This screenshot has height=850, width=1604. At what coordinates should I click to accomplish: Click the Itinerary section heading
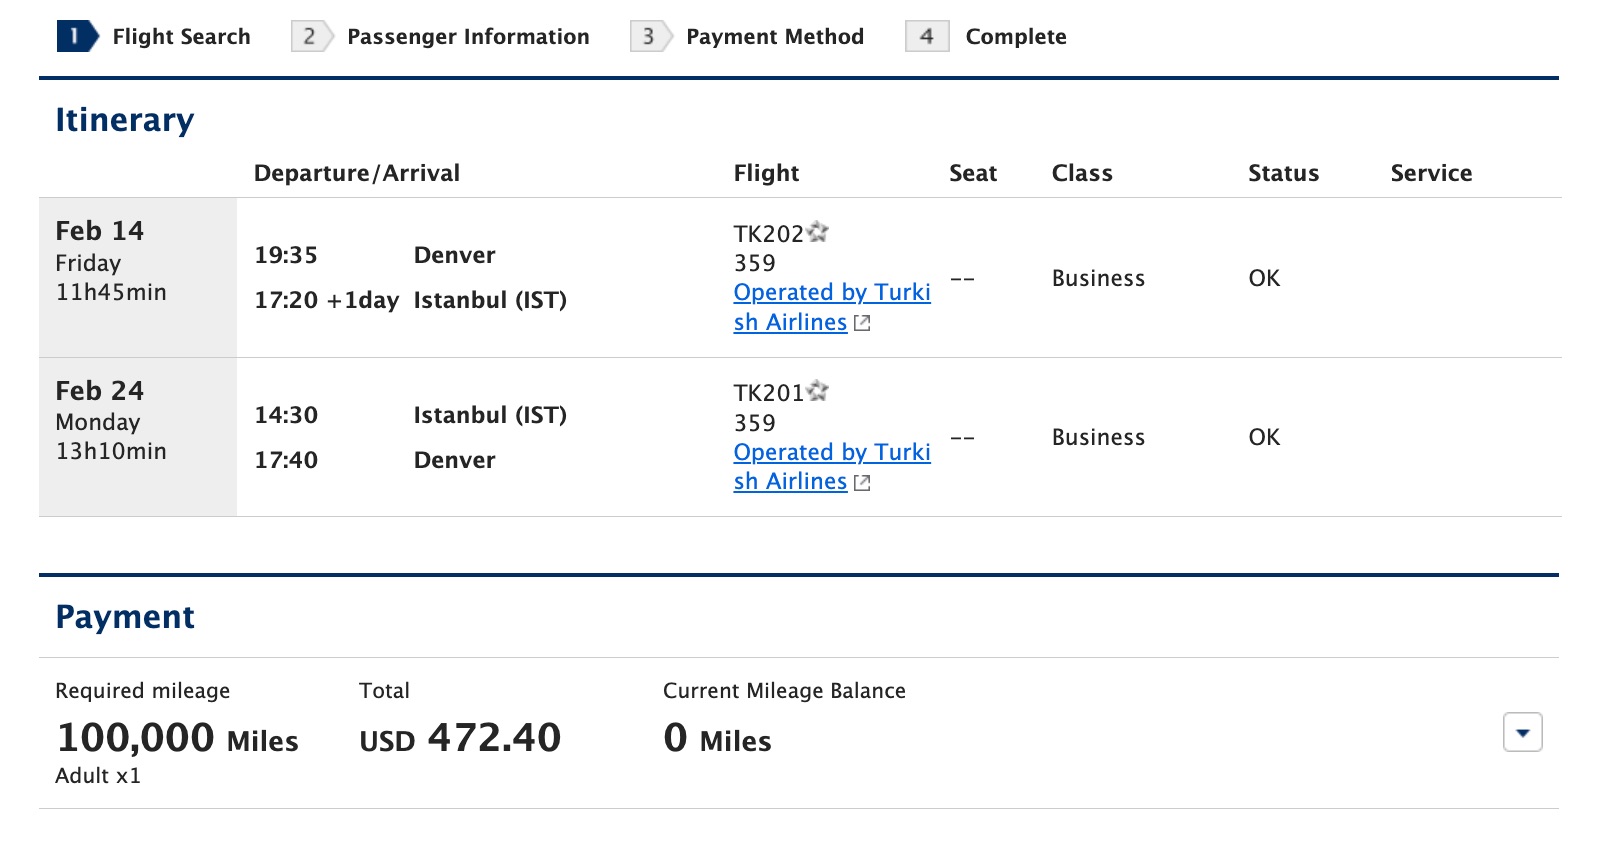(124, 119)
